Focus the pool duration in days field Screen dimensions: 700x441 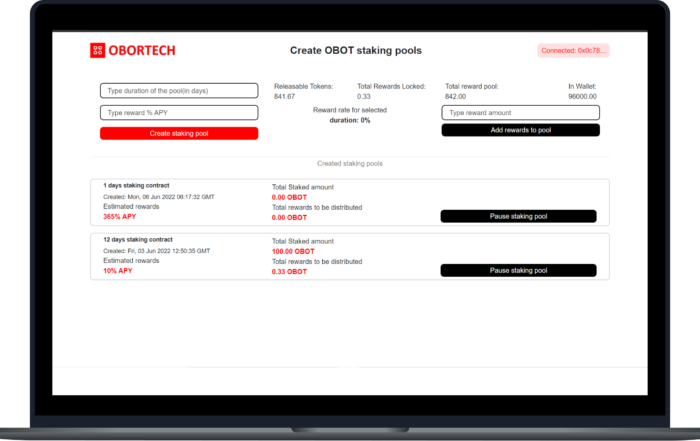click(179, 91)
